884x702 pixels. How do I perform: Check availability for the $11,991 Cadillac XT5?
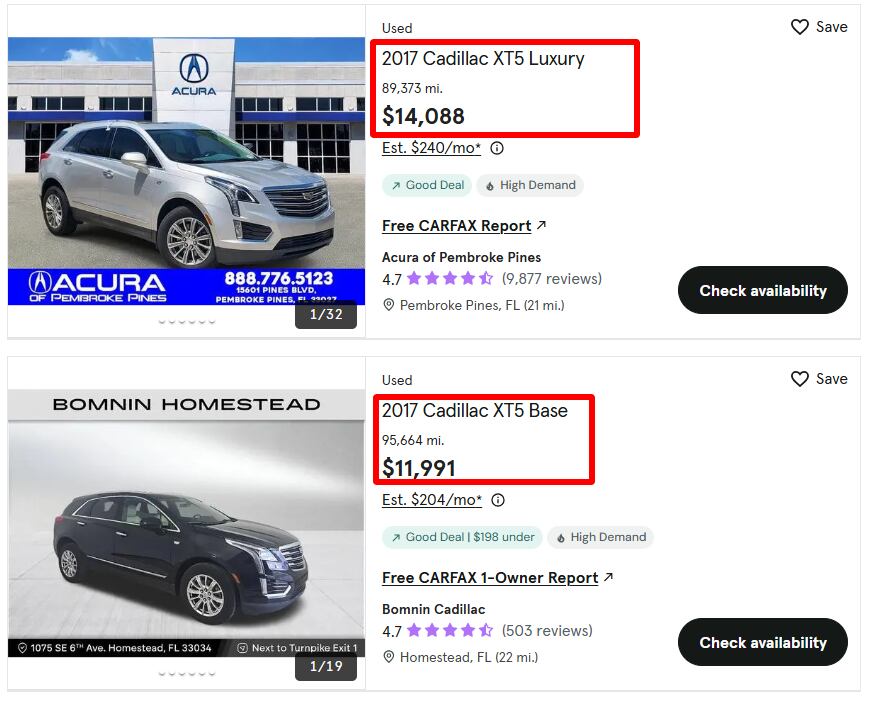[763, 642]
